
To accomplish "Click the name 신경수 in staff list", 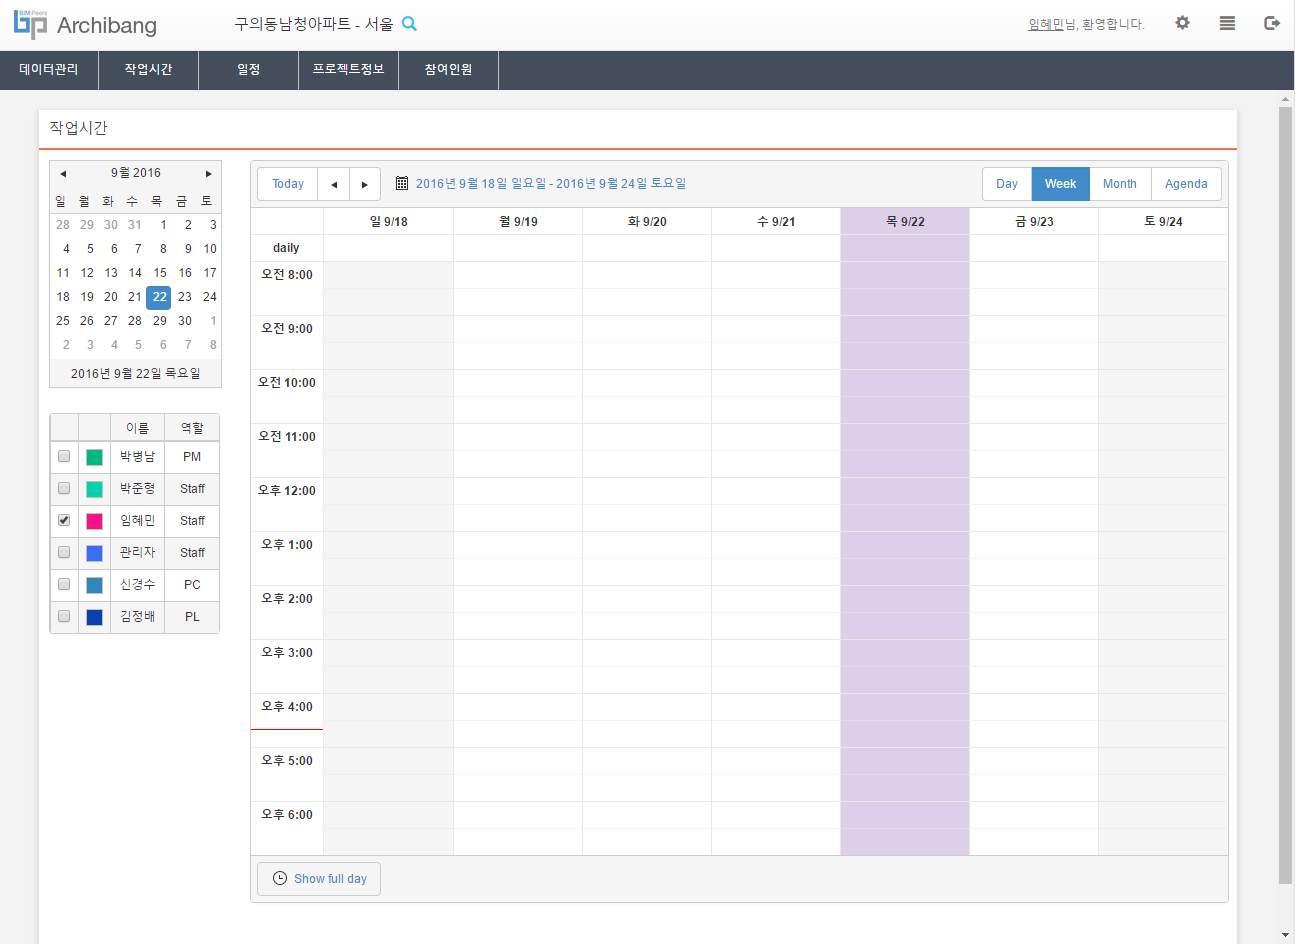I will [x=138, y=585].
